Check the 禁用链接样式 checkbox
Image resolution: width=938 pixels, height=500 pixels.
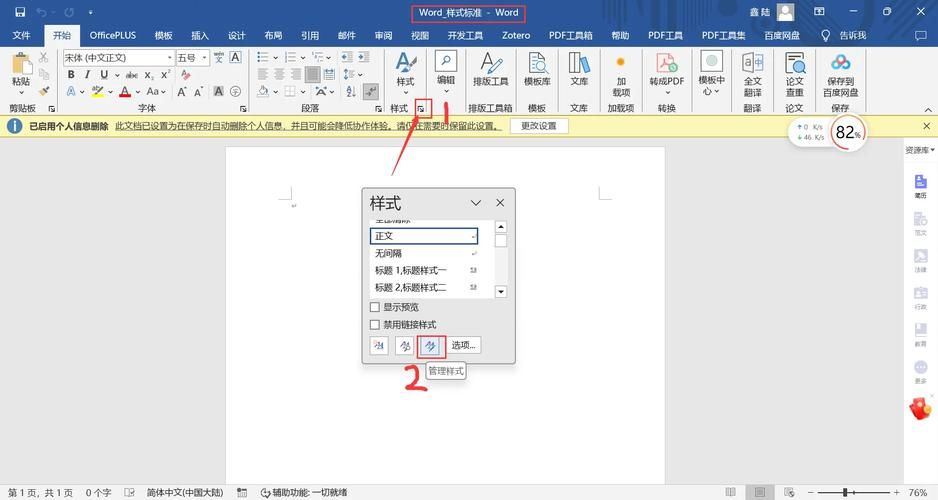[375, 325]
